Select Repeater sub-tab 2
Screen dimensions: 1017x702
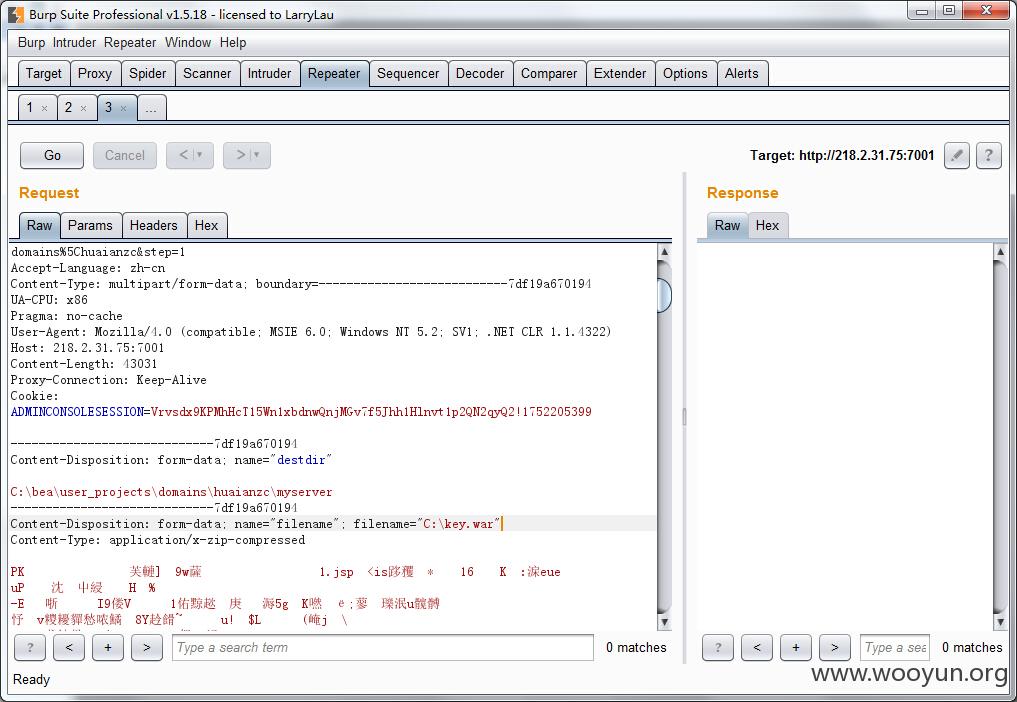(69, 108)
